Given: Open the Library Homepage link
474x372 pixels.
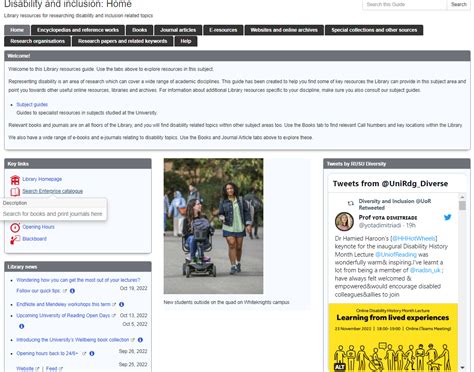Looking at the screenshot, I should coord(42,179).
